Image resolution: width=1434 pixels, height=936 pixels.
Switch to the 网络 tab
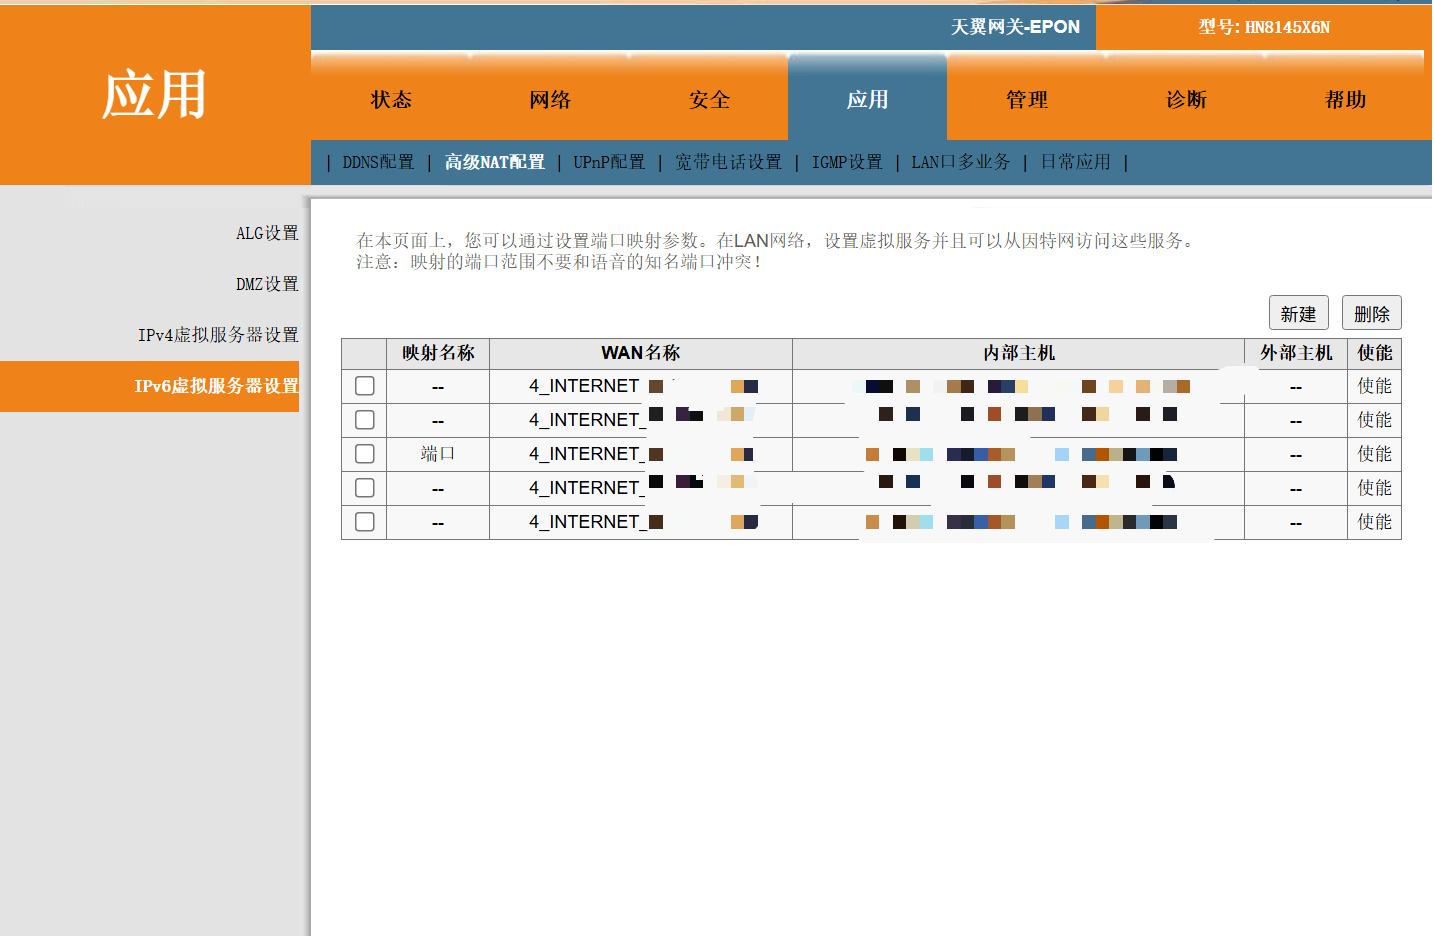point(550,100)
